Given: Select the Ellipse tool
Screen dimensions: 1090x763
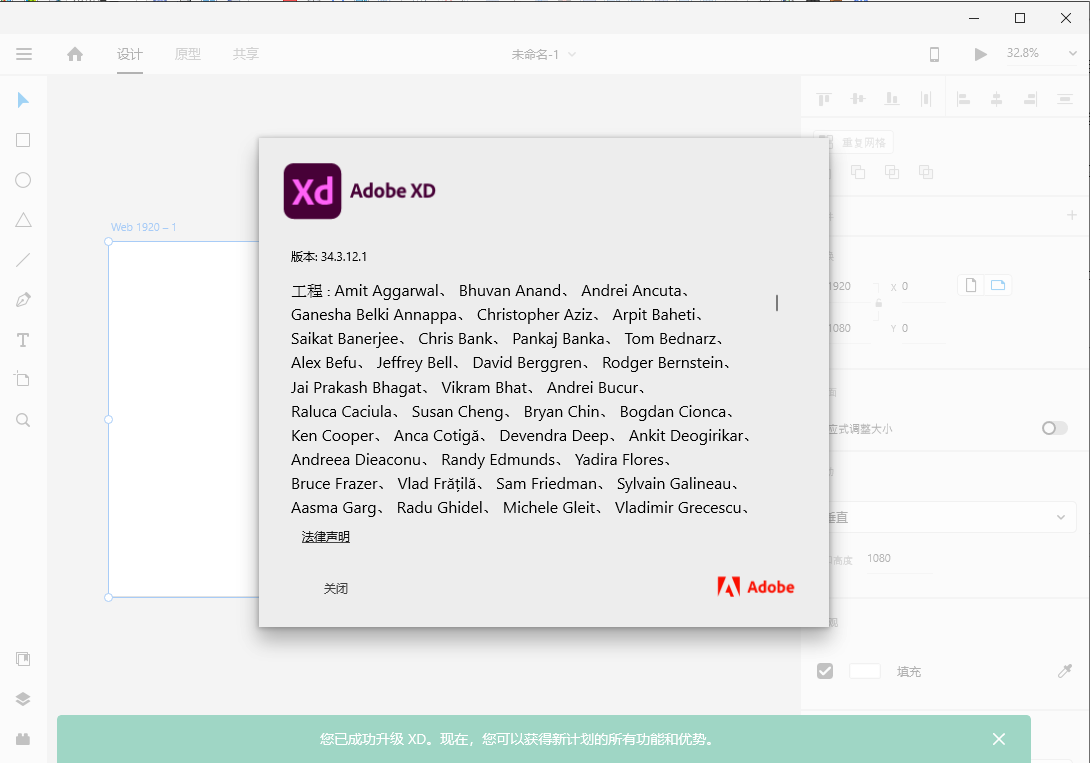Looking at the screenshot, I should pyautogui.click(x=23, y=181).
